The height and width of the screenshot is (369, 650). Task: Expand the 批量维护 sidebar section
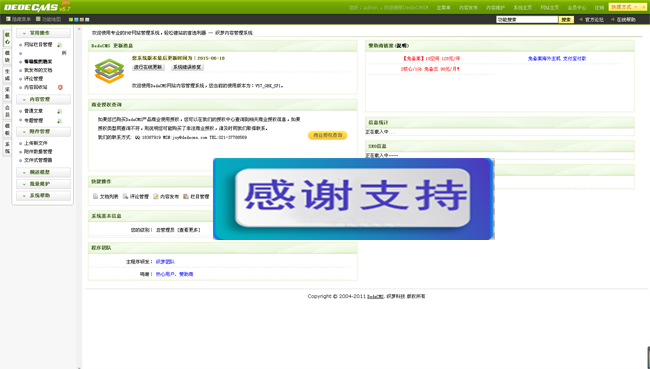(x=43, y=184)
